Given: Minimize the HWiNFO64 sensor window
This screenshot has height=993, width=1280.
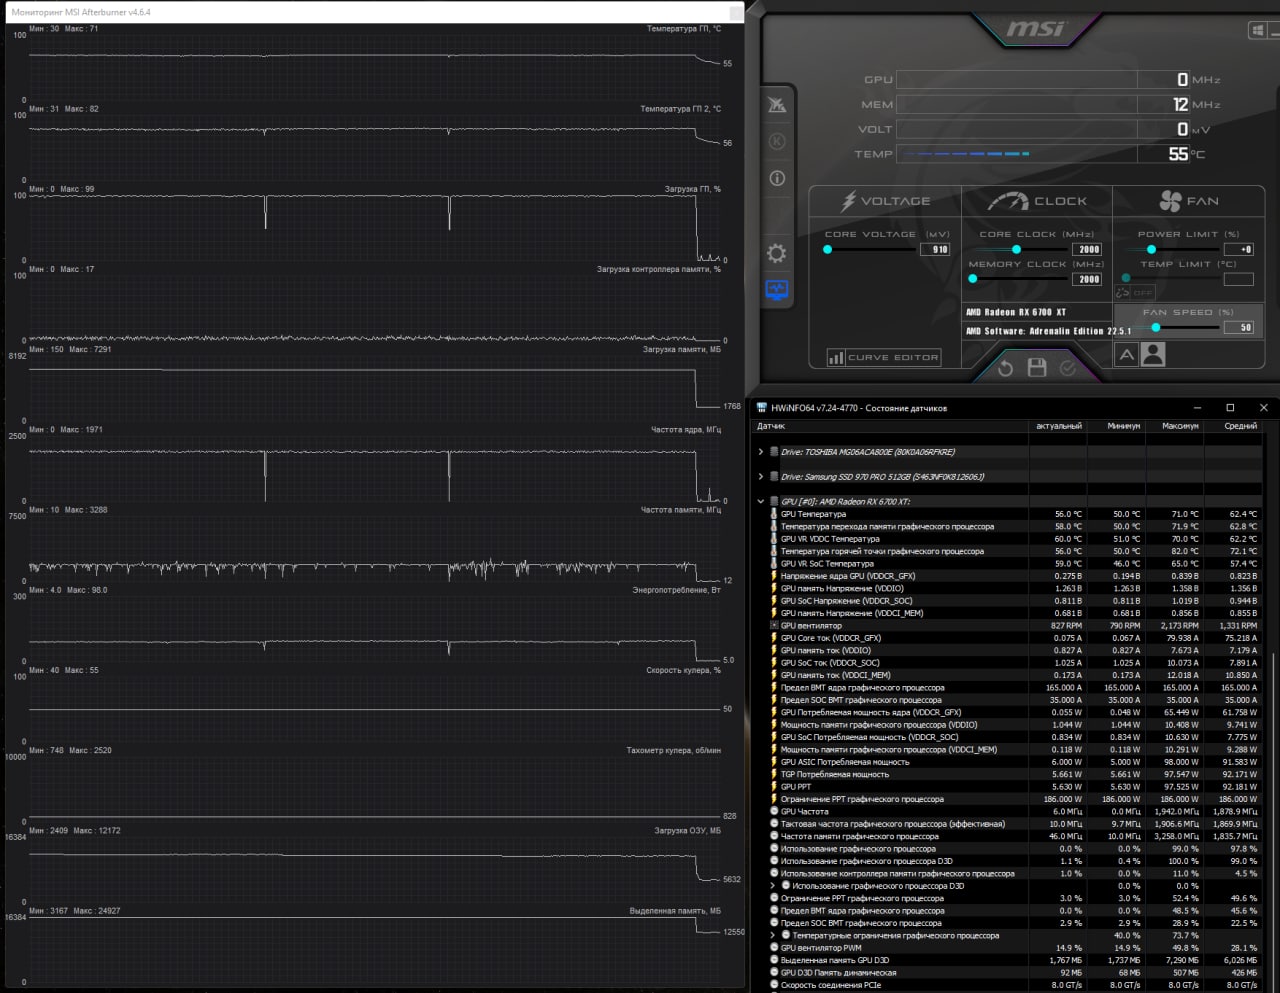Looking at the screenshot, I should coord(1198,408).
